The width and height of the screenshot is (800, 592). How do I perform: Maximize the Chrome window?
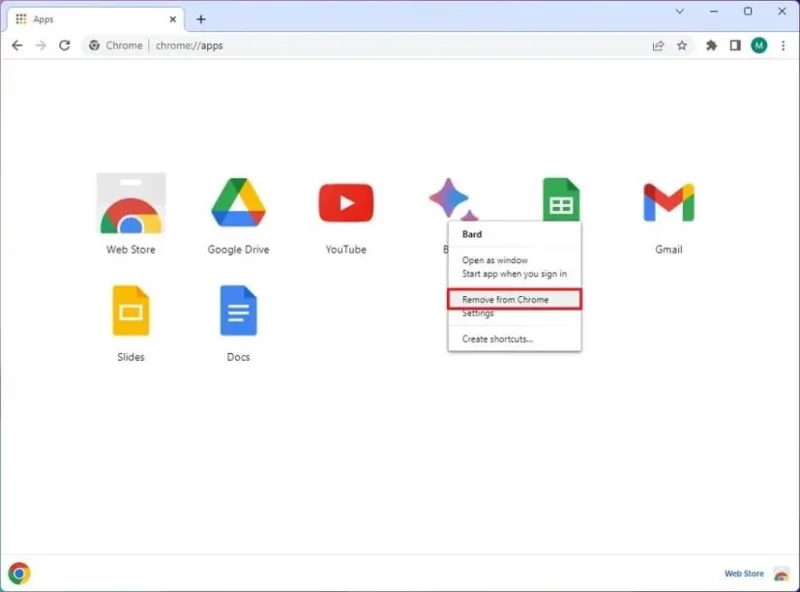click(x=748, y=11)
